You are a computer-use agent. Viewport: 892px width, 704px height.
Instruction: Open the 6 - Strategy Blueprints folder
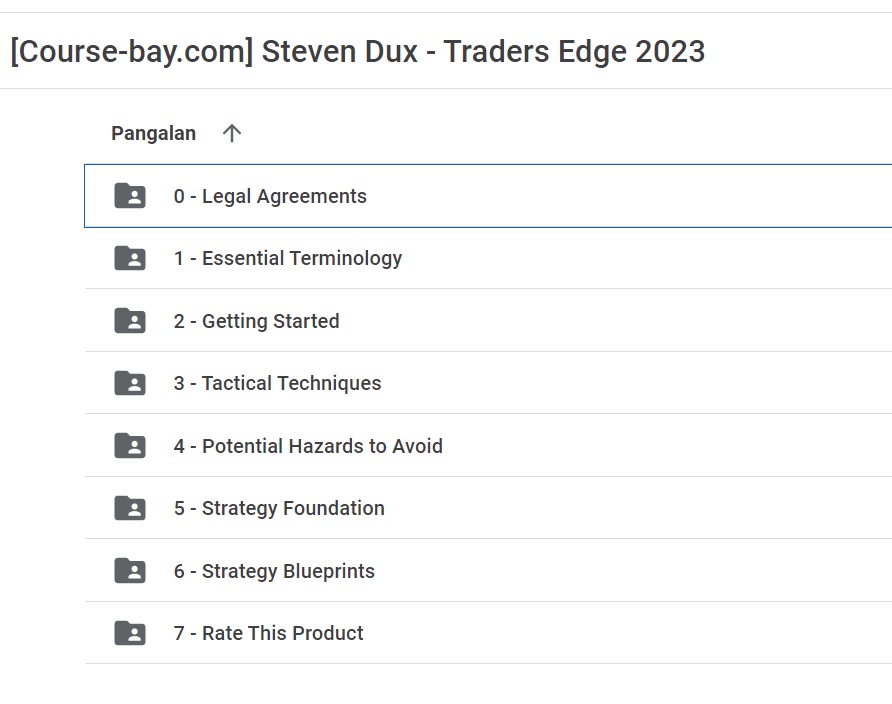click(274, 571)
